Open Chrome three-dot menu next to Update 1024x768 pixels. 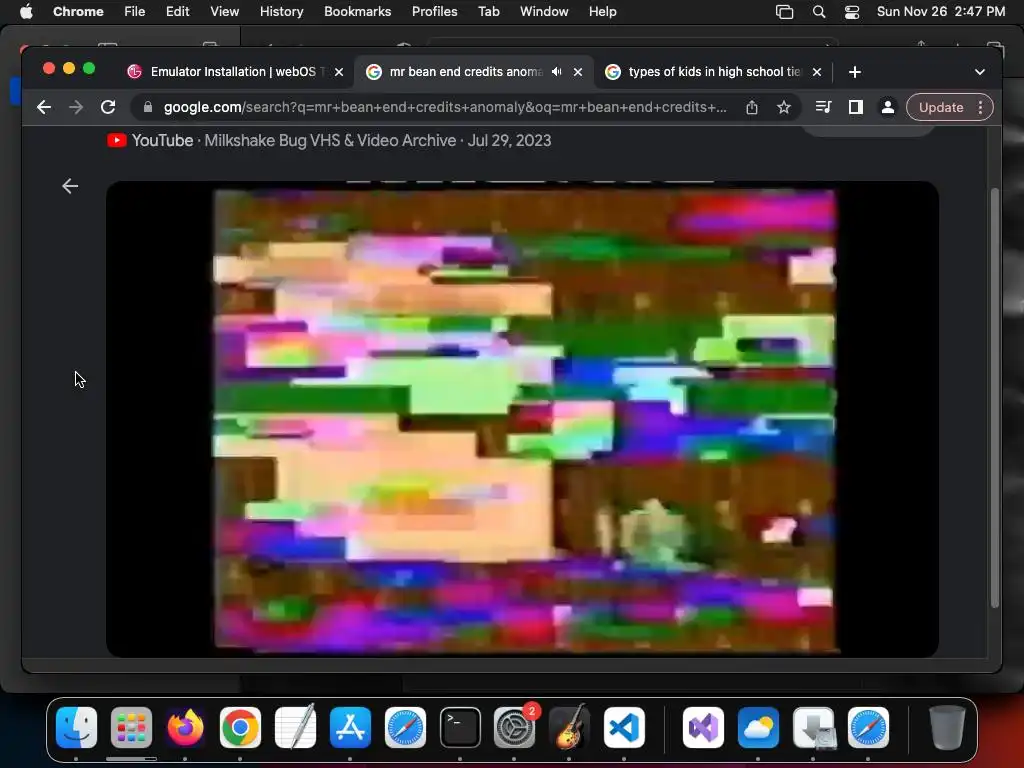pyautogui.click(x=980, y=107)
